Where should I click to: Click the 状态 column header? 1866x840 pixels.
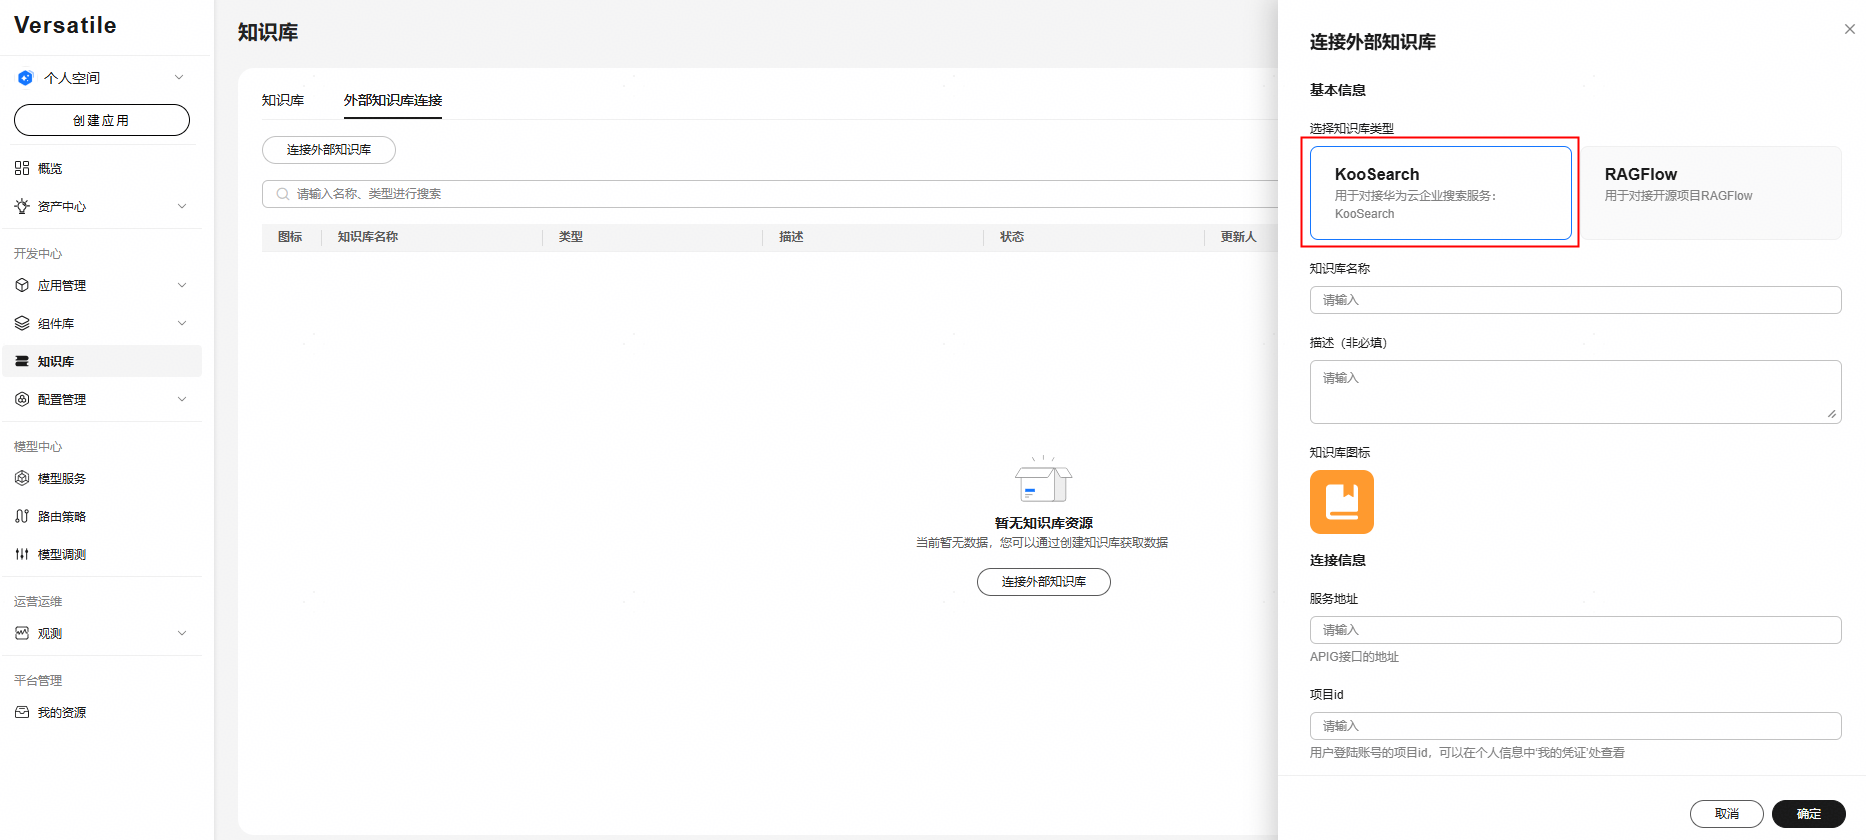(1012, 237)
